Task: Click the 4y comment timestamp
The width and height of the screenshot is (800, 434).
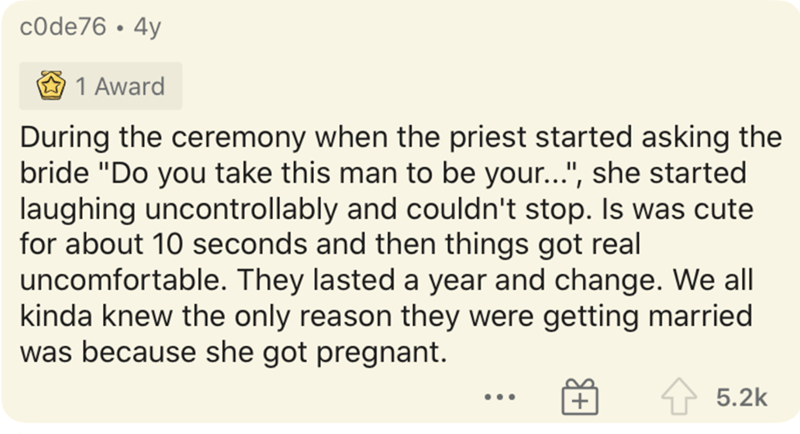Action: click(x=147, y=27)
